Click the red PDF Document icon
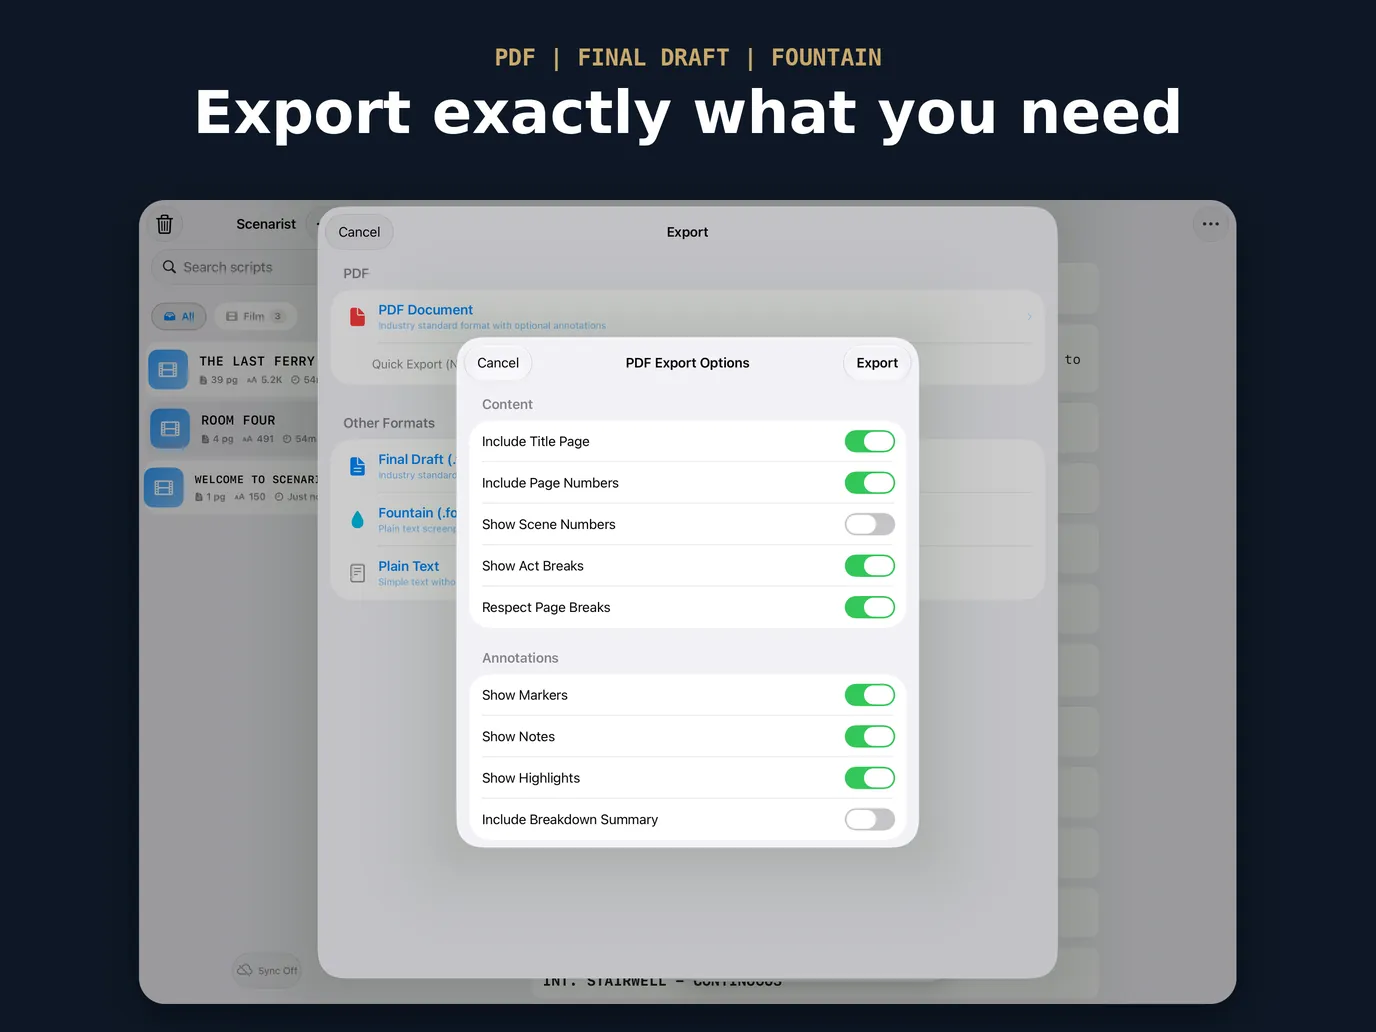 (358, 317)
